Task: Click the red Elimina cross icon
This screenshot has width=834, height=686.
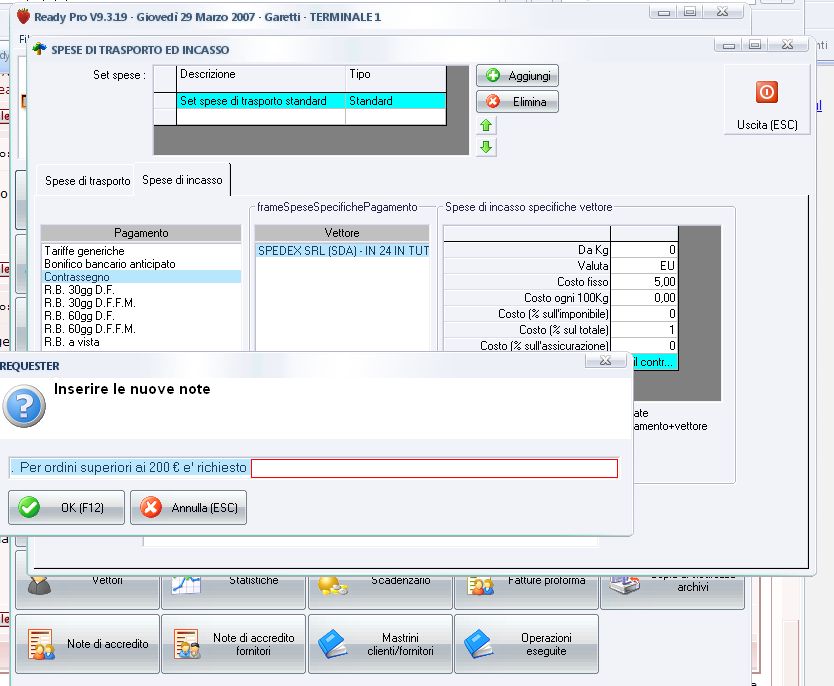Action: [493, 102]
